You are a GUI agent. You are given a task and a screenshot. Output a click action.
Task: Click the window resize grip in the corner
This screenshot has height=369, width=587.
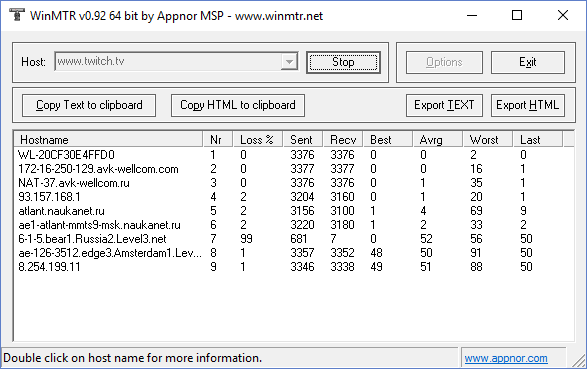point(579,360)
